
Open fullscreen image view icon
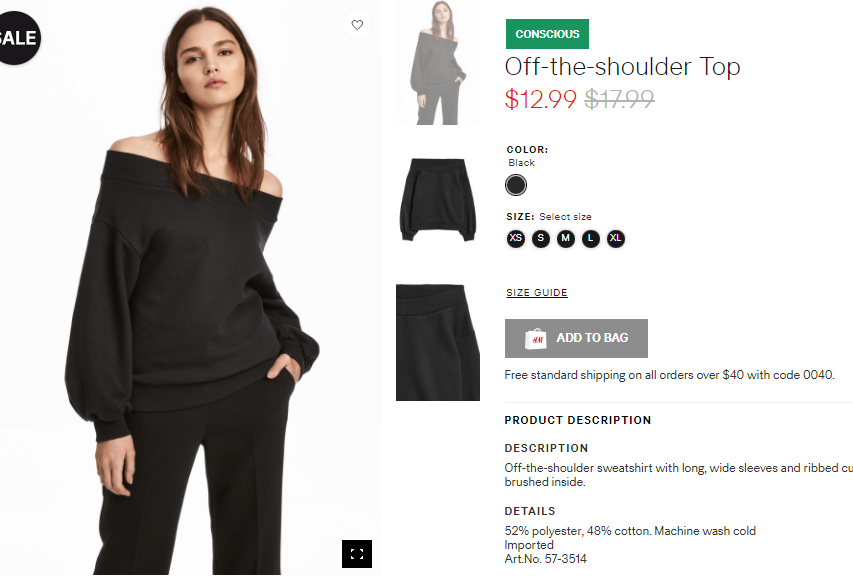coord(357,554)
